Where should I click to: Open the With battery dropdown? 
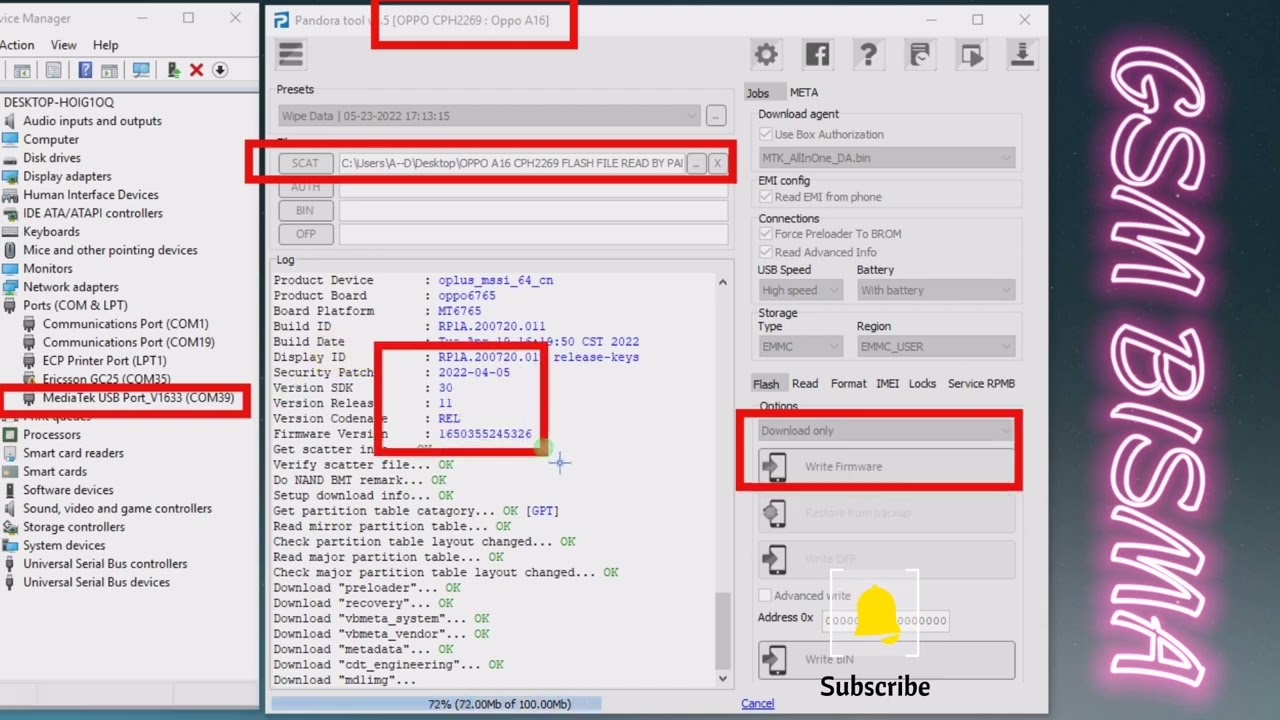936,290
